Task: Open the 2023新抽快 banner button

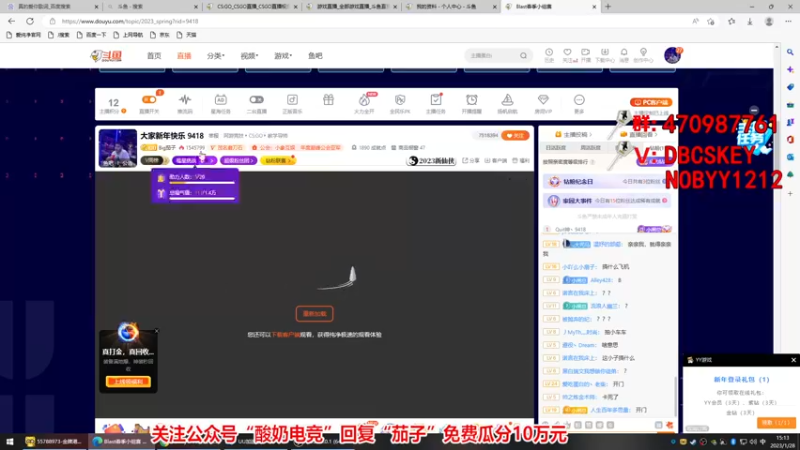Action: coord(432,161)
